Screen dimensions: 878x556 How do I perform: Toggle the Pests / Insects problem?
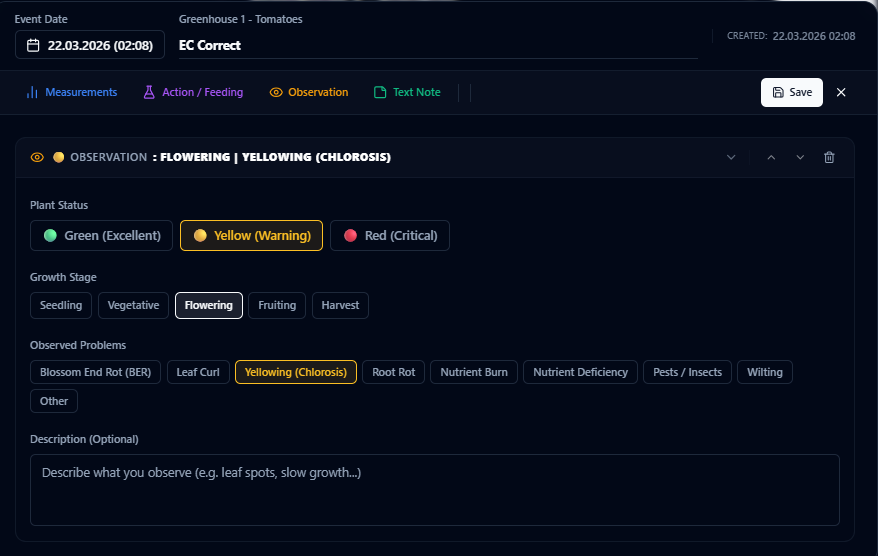(688, 372)
